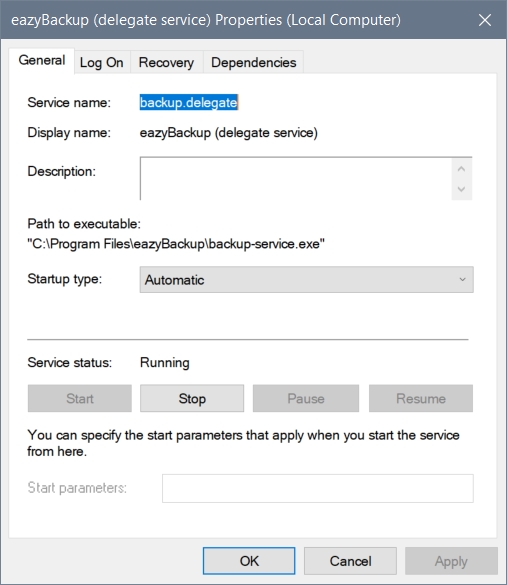507x585 pixels.
Task: Select the highlighted backup.delegate service name
Action: pos(189,102)
